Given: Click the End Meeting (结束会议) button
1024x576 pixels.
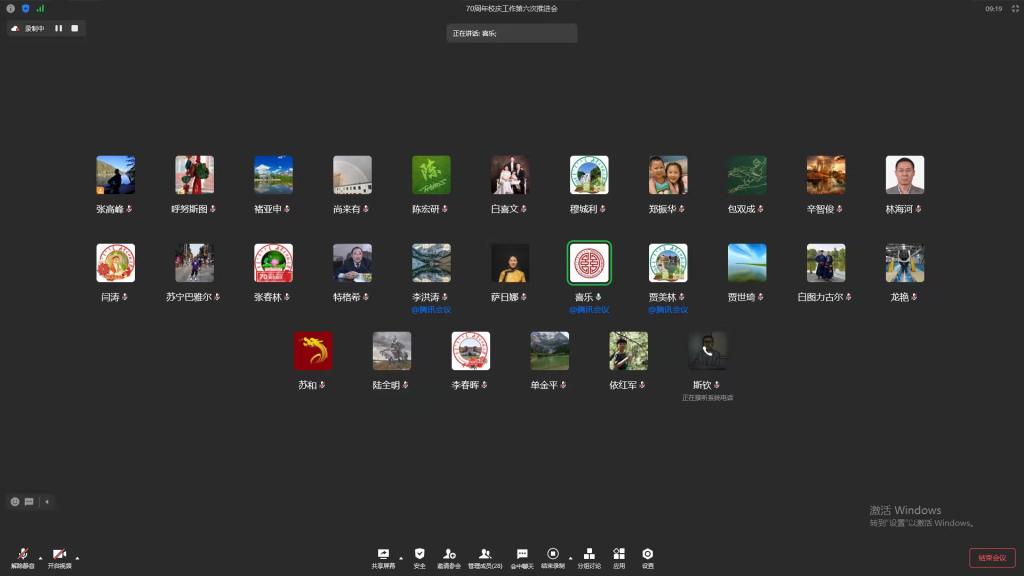Looking at the screenshot, I should click(x=992, y=558).
